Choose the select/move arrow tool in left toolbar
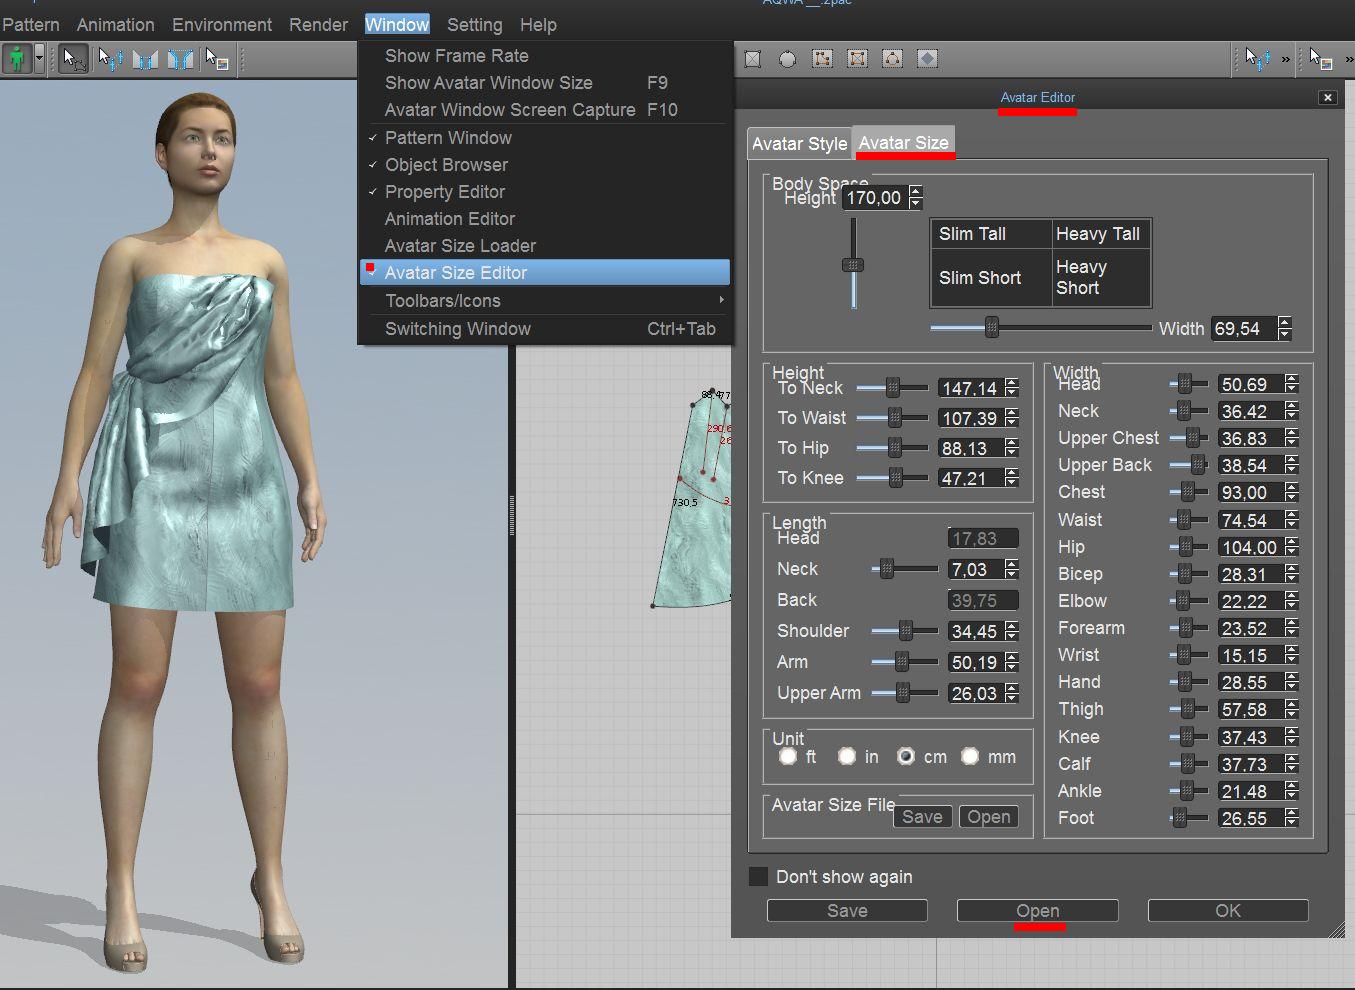This screenshot has height=990, width=1355. [x=73, y=60]
